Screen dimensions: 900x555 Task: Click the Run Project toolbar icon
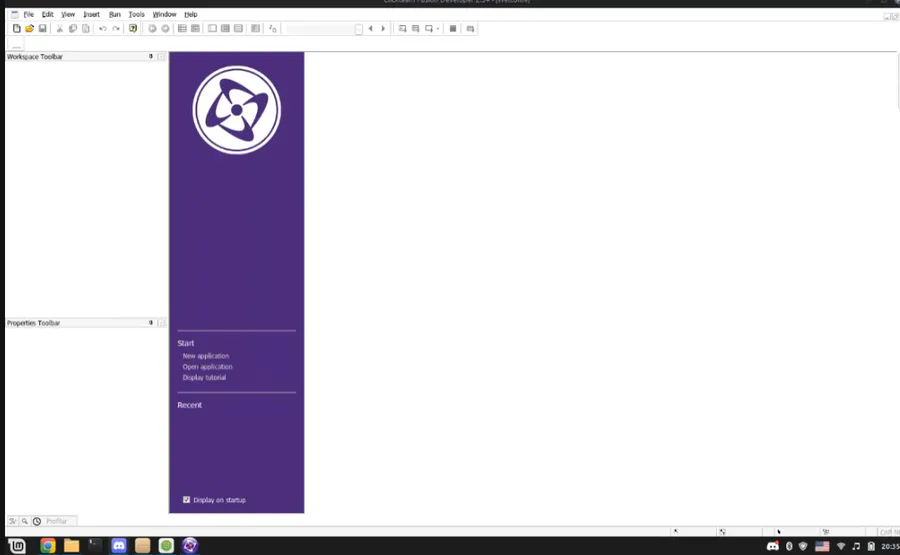click(402, 28)
